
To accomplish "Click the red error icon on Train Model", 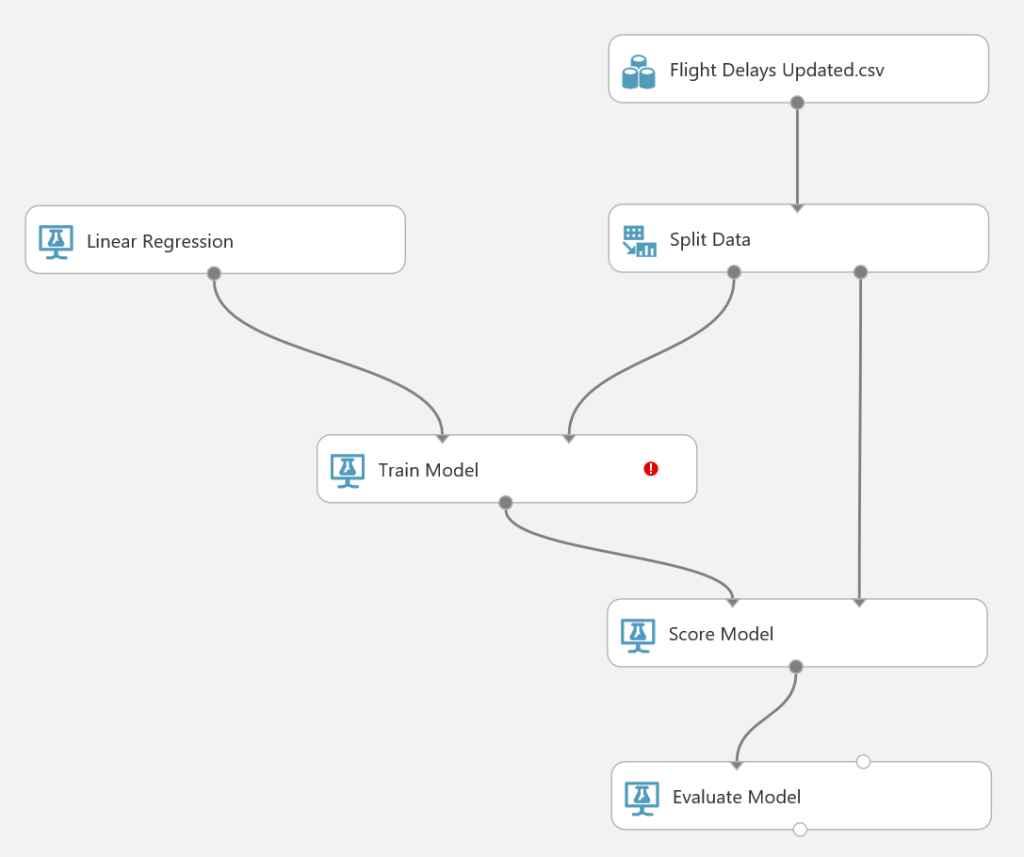I will (651, 468).
